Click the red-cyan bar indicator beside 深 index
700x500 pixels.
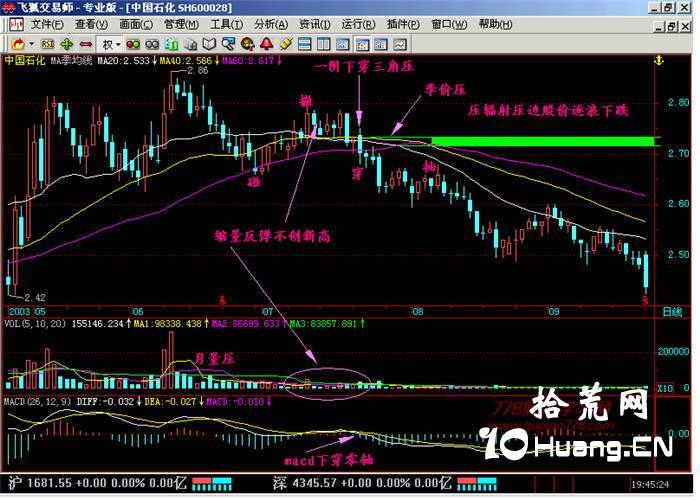click(x=476, y=483)
